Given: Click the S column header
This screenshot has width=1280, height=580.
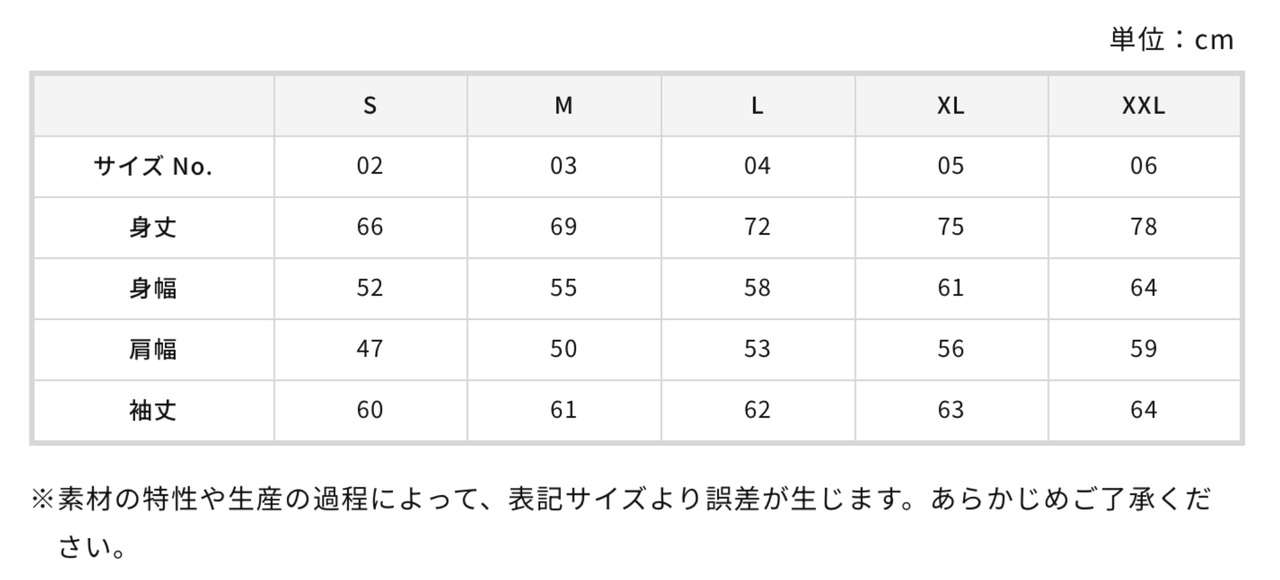Looking at the screenshot, I should point(370,106).
